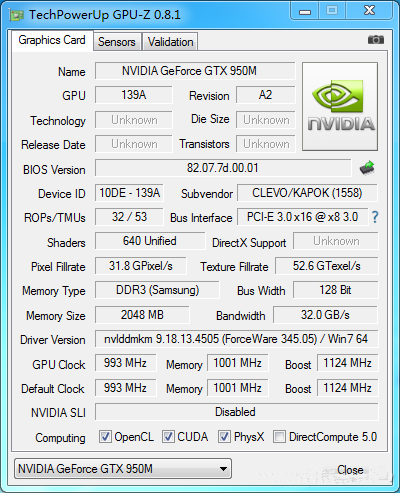400x493 pixels.
Task: Click the GPU-Z title bar icon
Action: click(x=16, y=15)
